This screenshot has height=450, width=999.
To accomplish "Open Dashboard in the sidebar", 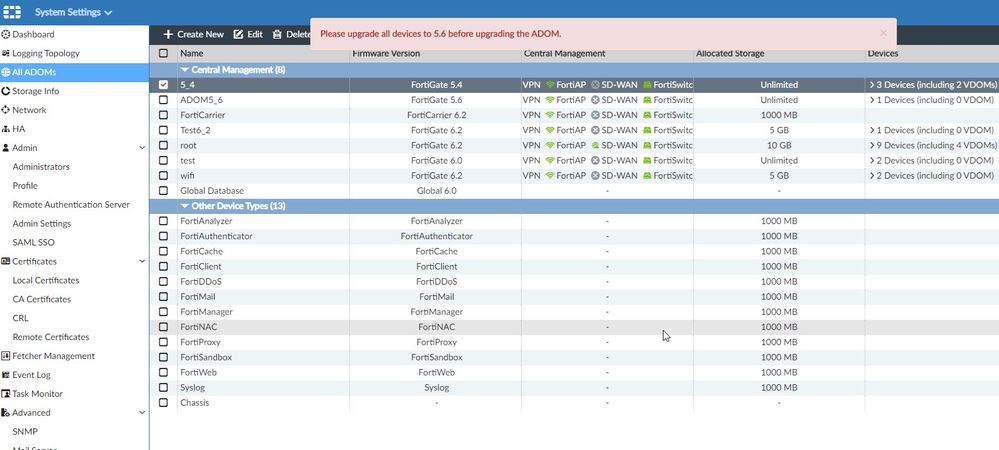I will (x=33, y=34).
